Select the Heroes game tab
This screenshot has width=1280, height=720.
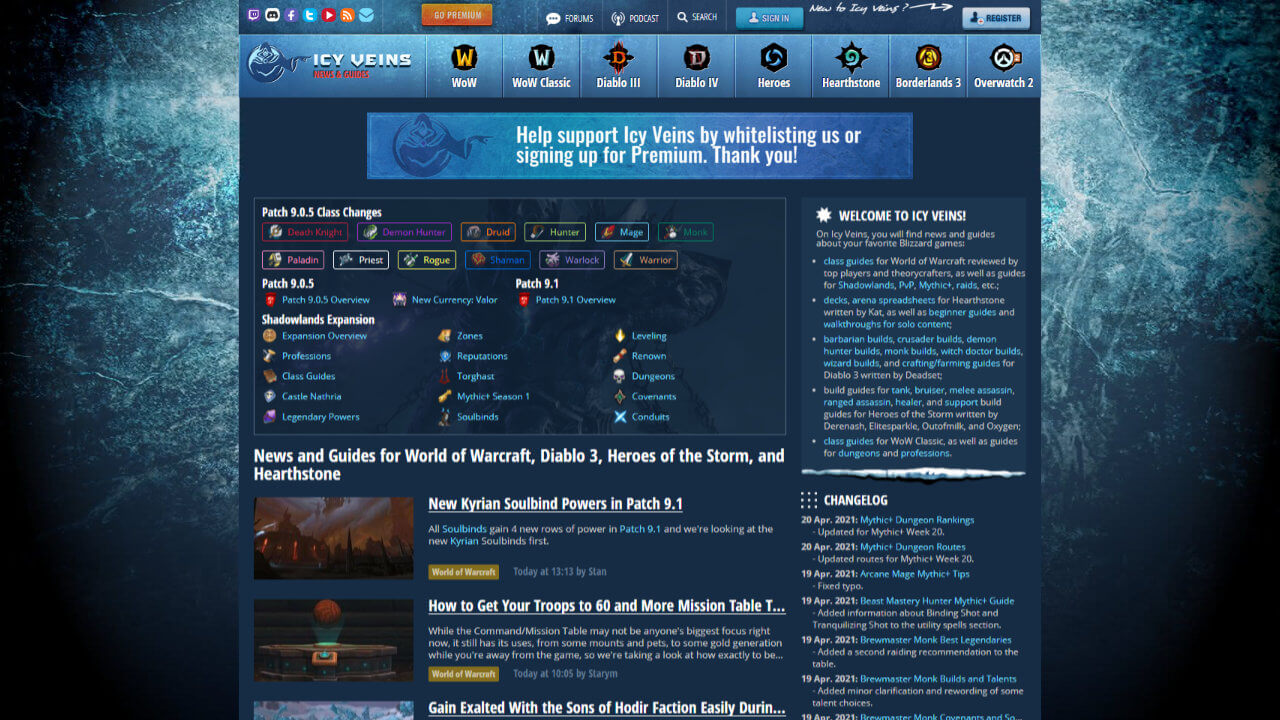coord(773,66)
